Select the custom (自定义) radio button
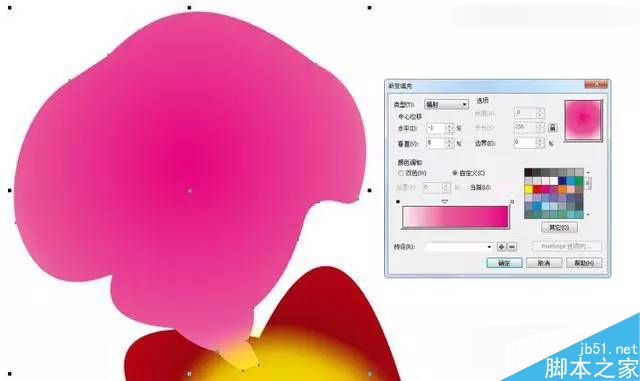 pyautogui.click(x=454, y=173)
